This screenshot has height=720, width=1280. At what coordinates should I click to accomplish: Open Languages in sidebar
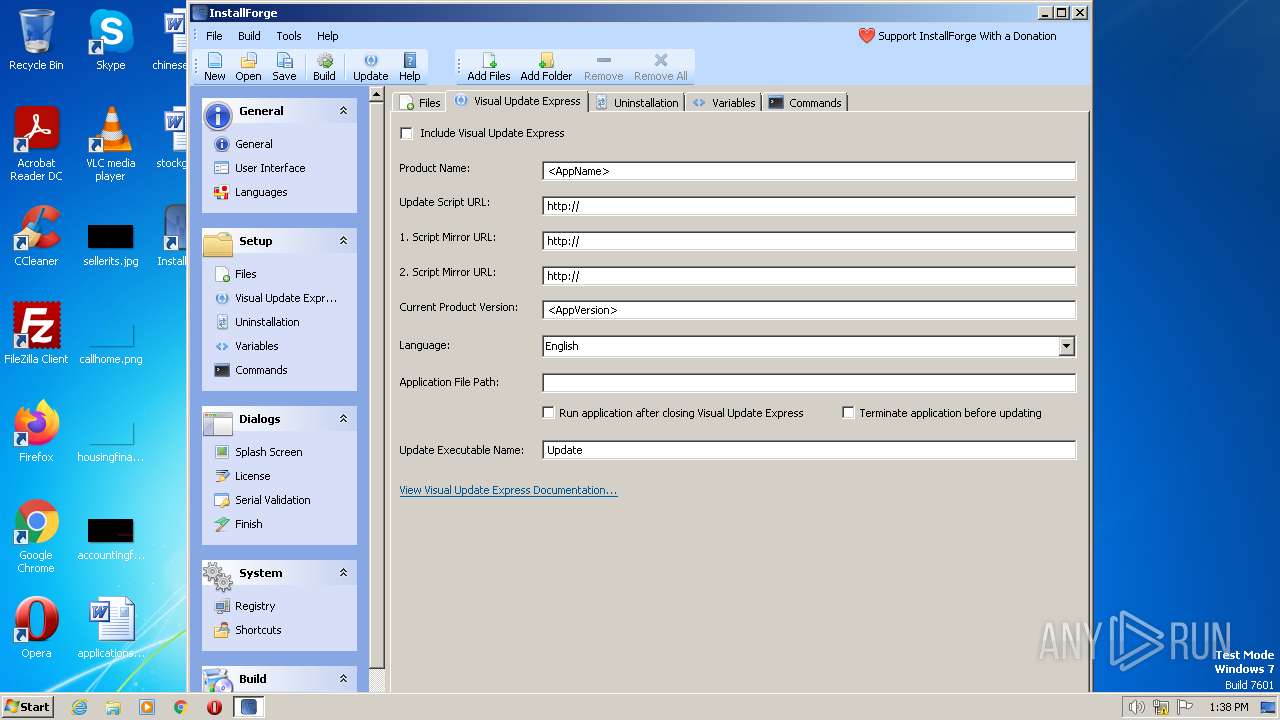coord(251,192)
